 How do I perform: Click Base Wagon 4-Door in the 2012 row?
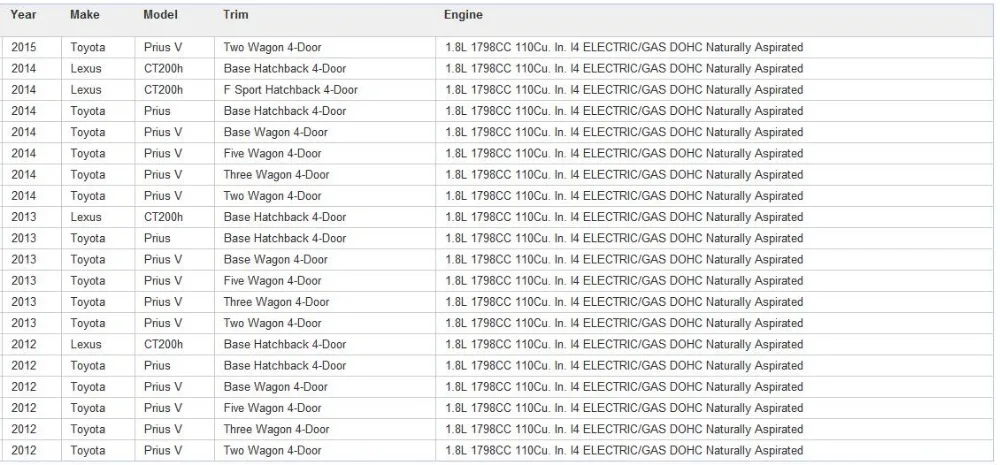click(276, 387)
